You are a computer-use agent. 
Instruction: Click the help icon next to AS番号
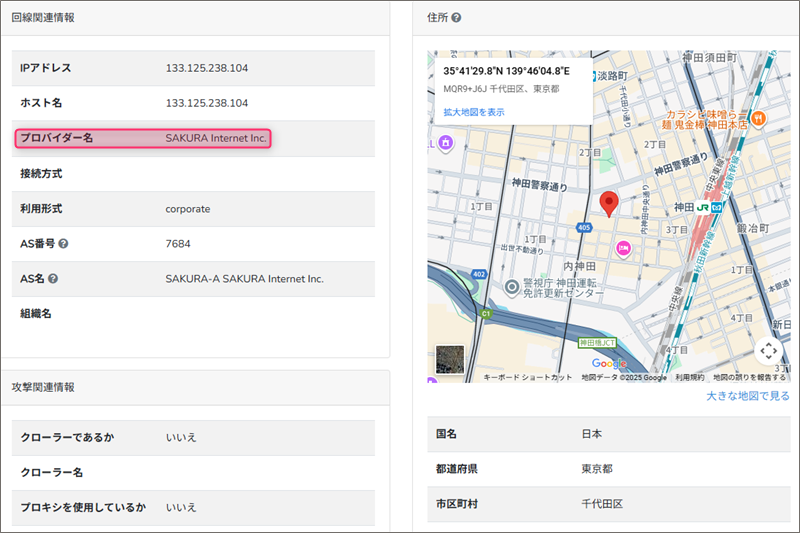click(x=63, y=244)
